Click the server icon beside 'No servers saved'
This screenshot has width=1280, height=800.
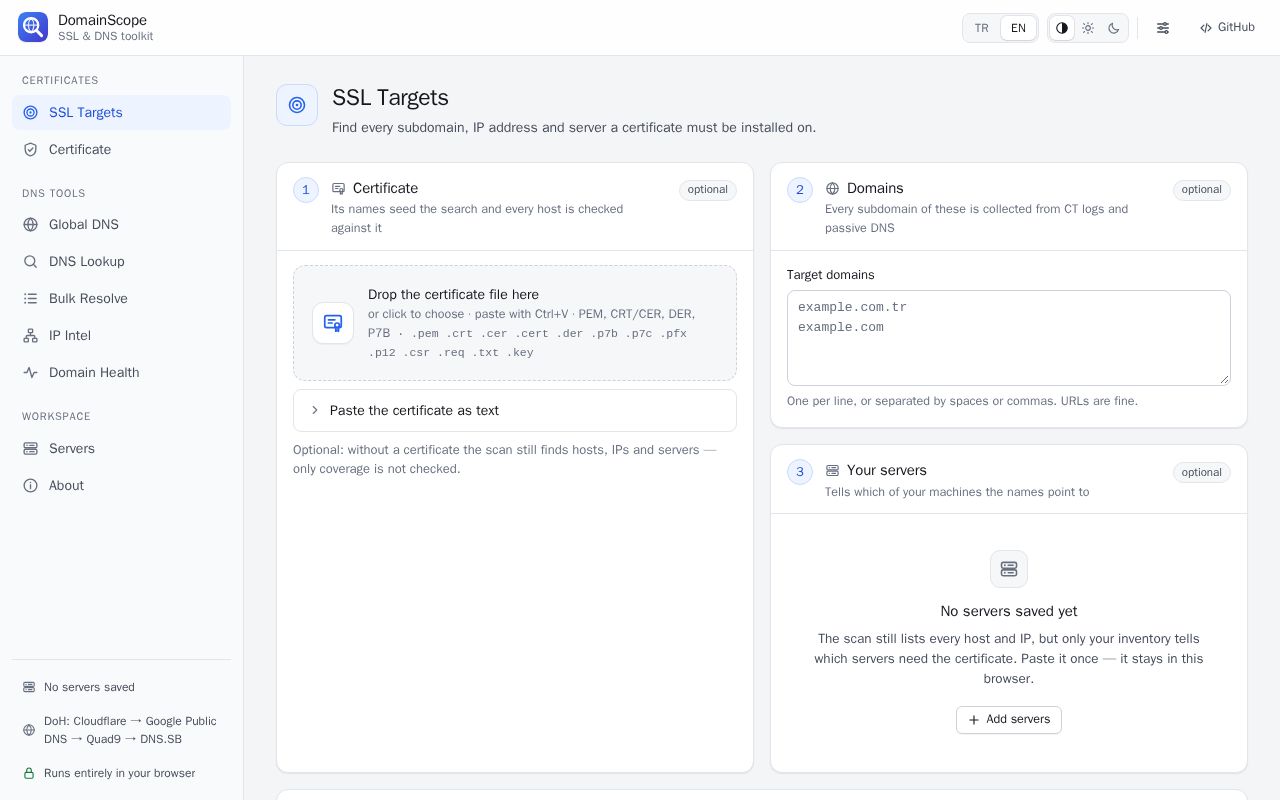tap(29, 687)
